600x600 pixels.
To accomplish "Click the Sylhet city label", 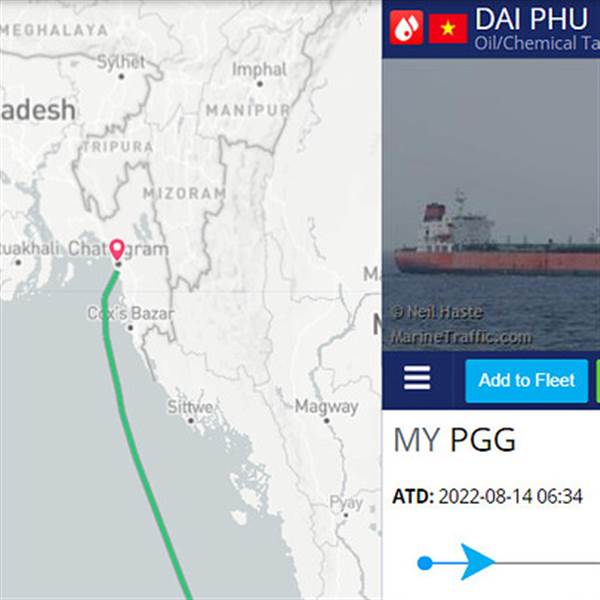I will point(121,62).
